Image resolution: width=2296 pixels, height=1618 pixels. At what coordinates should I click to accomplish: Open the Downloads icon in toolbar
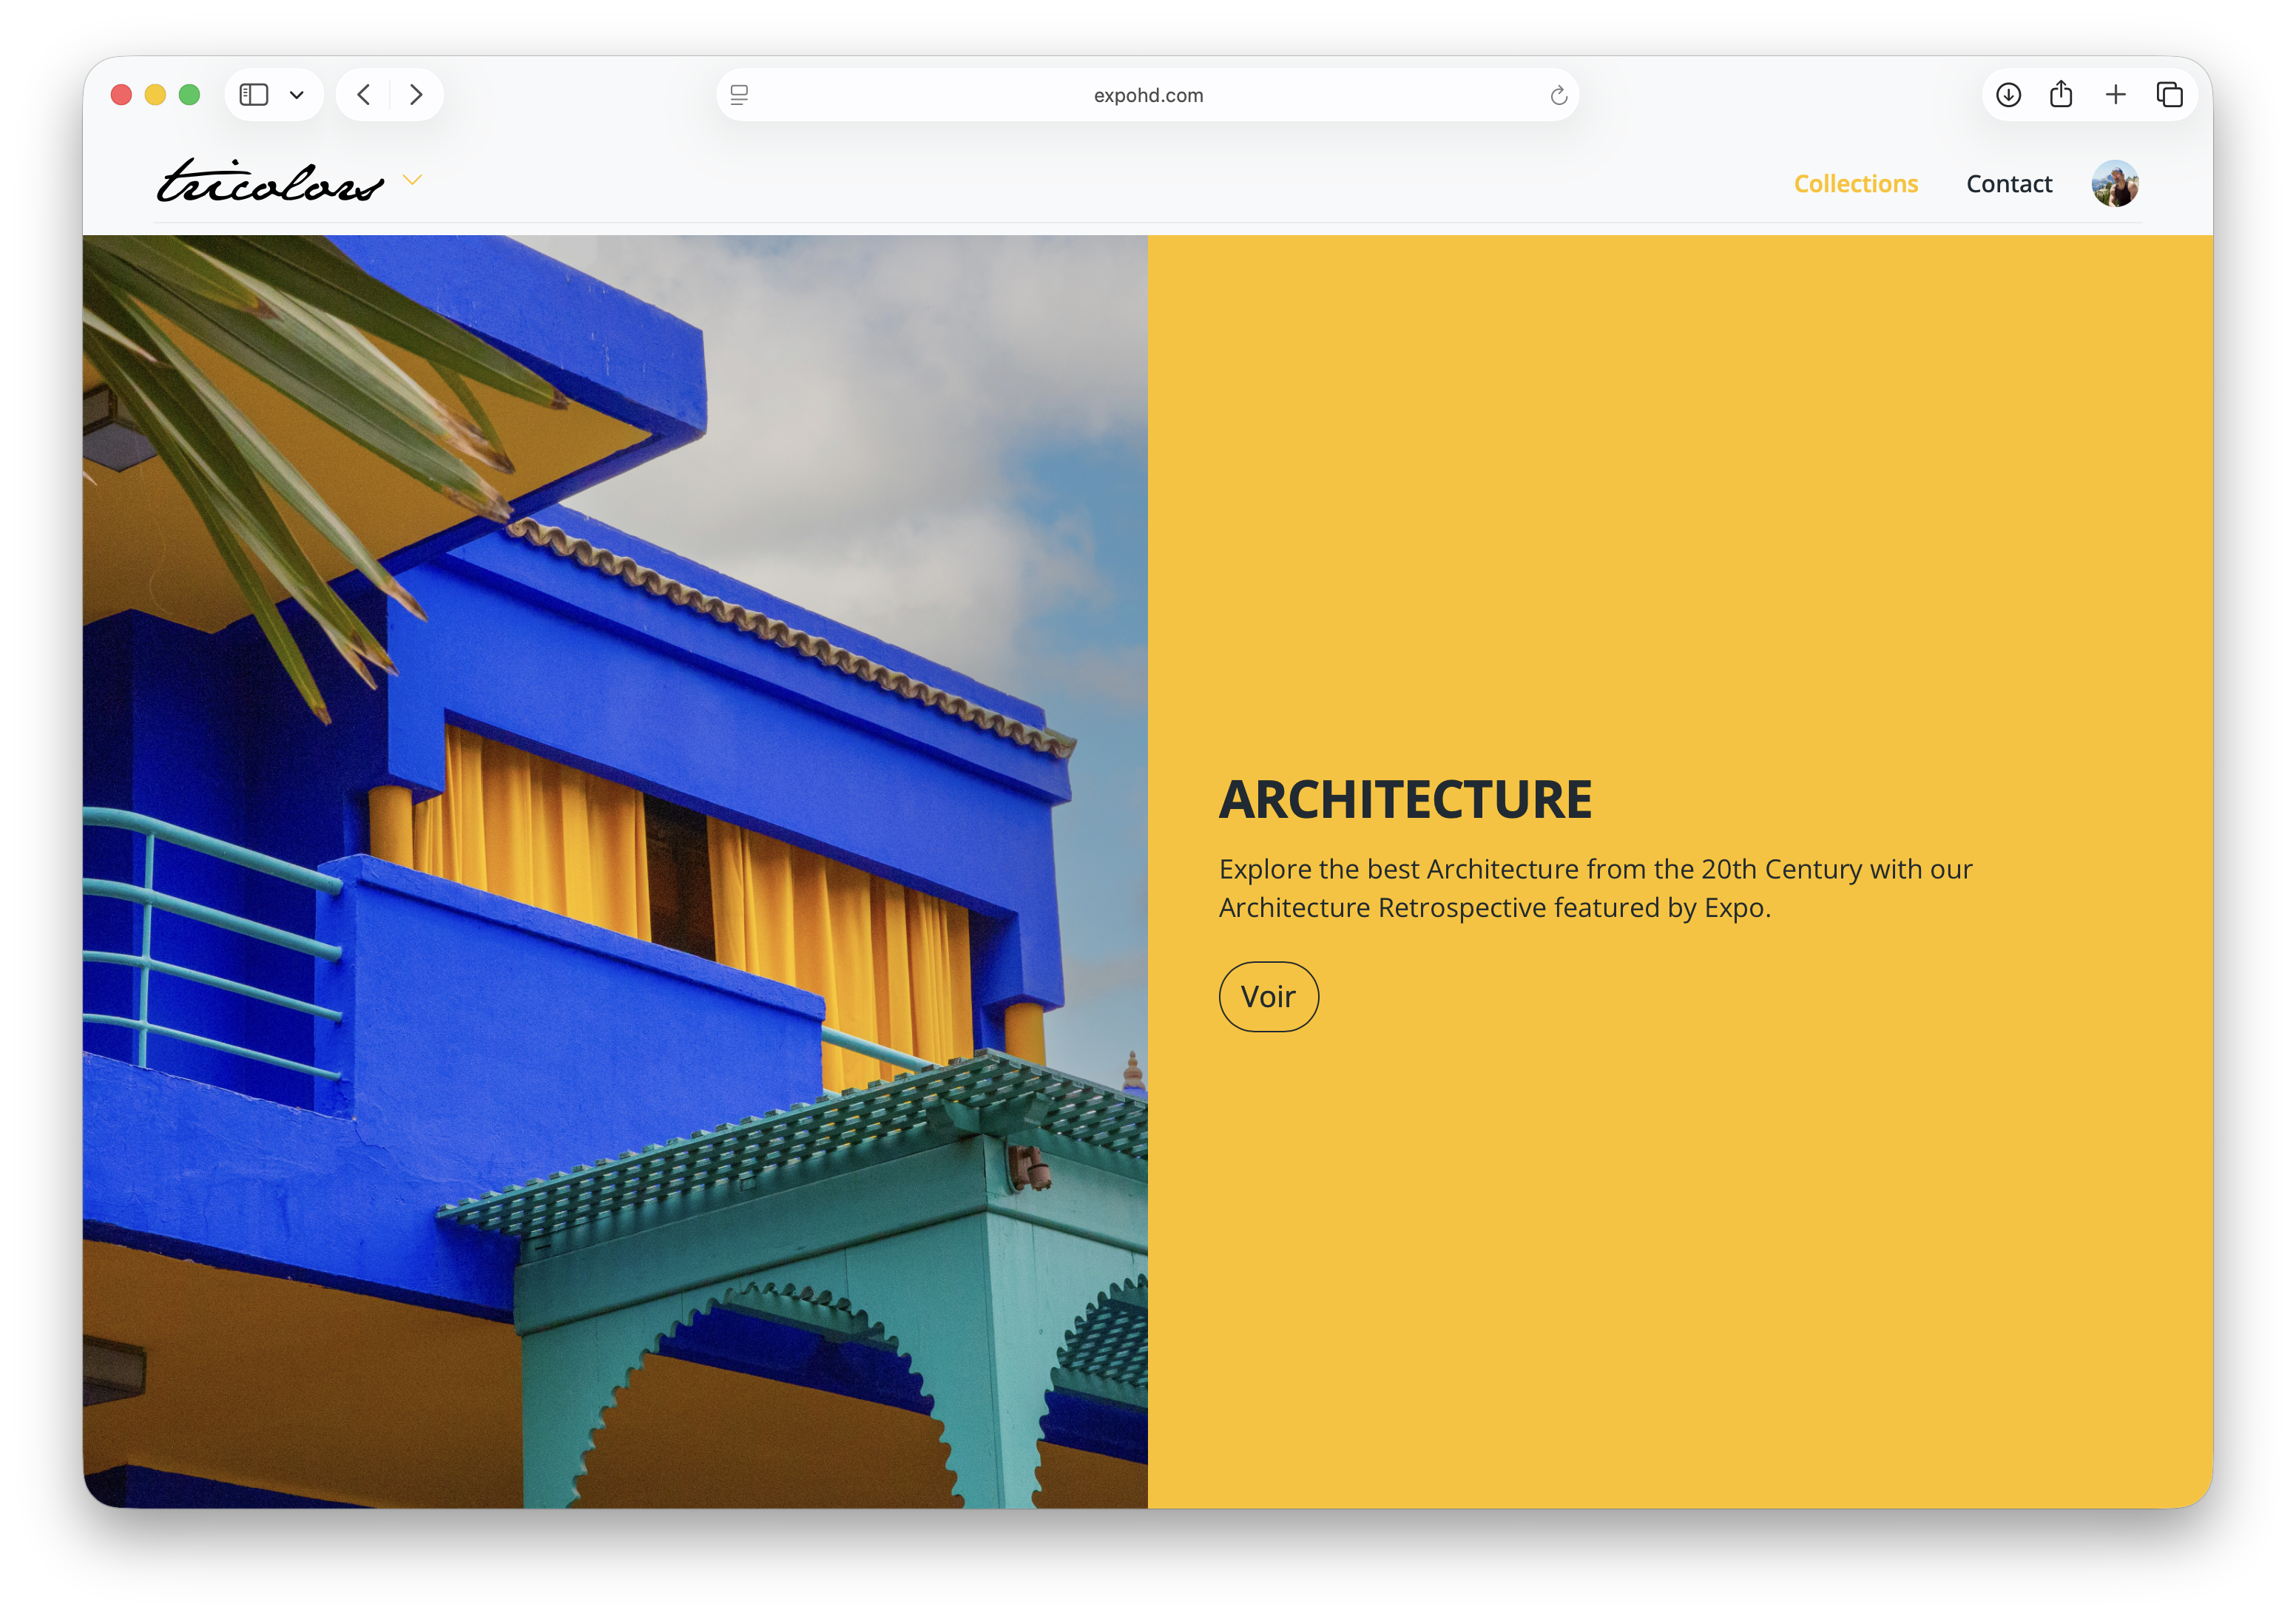tap(2008, 95)
